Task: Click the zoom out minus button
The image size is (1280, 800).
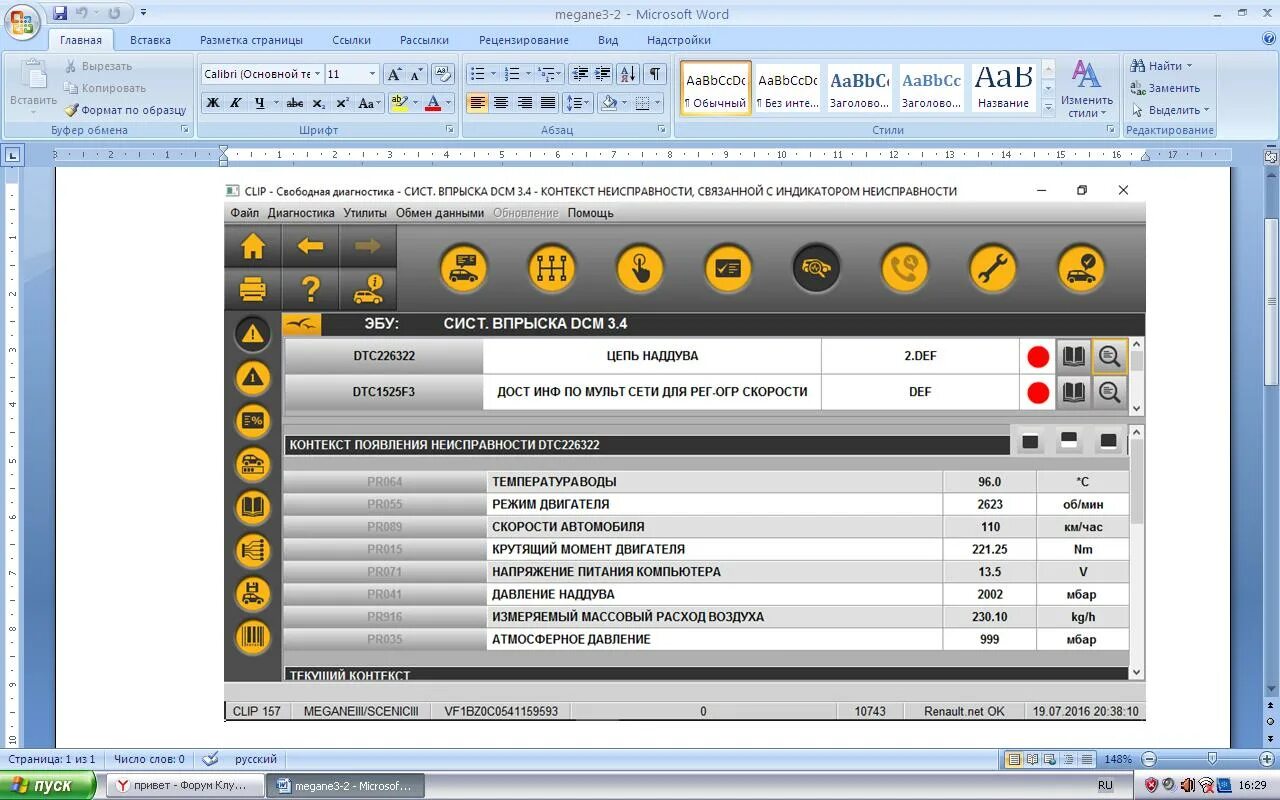Action: click(x=1149, y=759)
